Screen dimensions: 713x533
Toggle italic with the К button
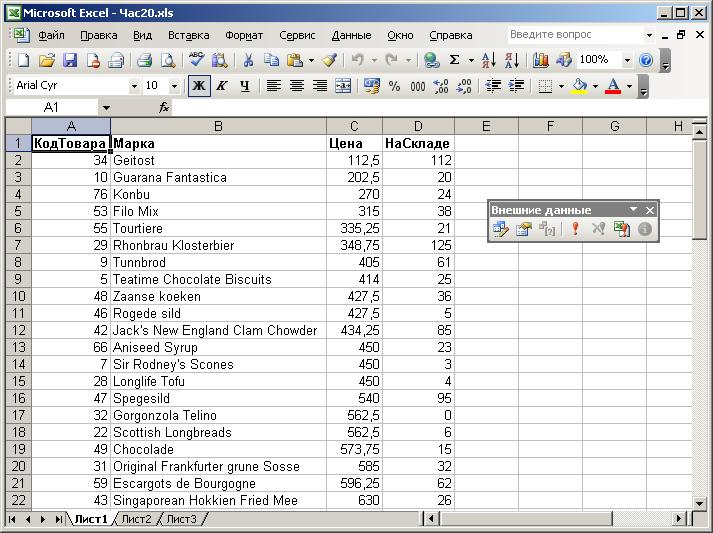coord(222,86)
